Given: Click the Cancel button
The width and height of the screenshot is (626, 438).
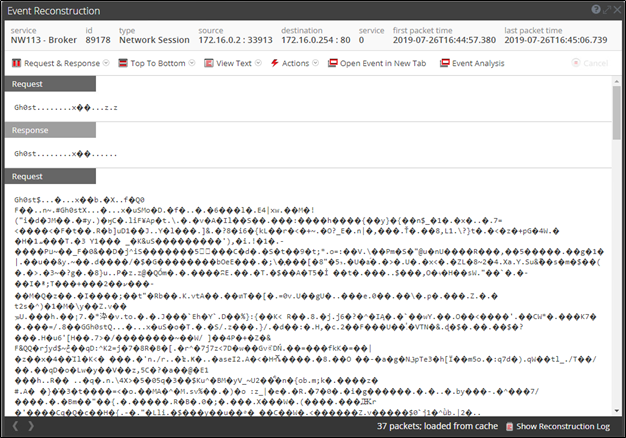Looking at the screenshot, I should [590, 63].
